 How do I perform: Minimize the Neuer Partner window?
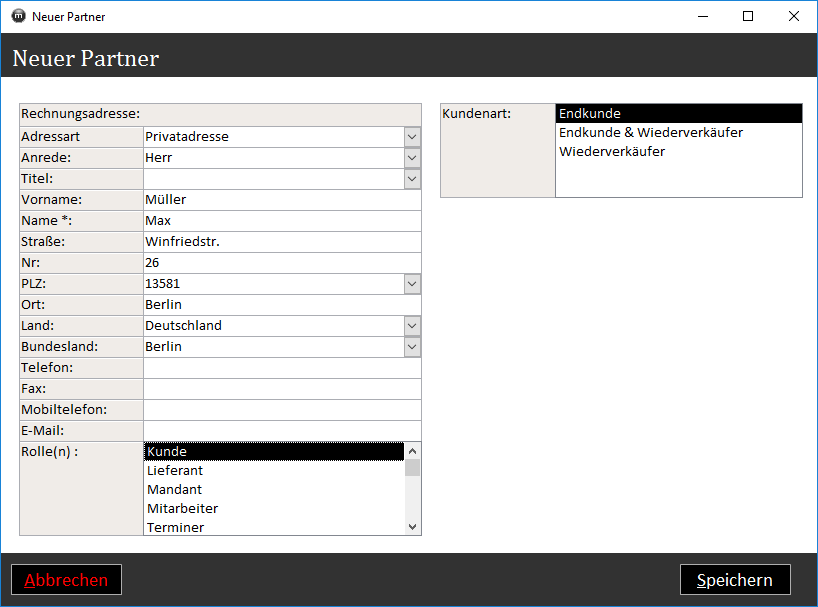coord(703,16)
